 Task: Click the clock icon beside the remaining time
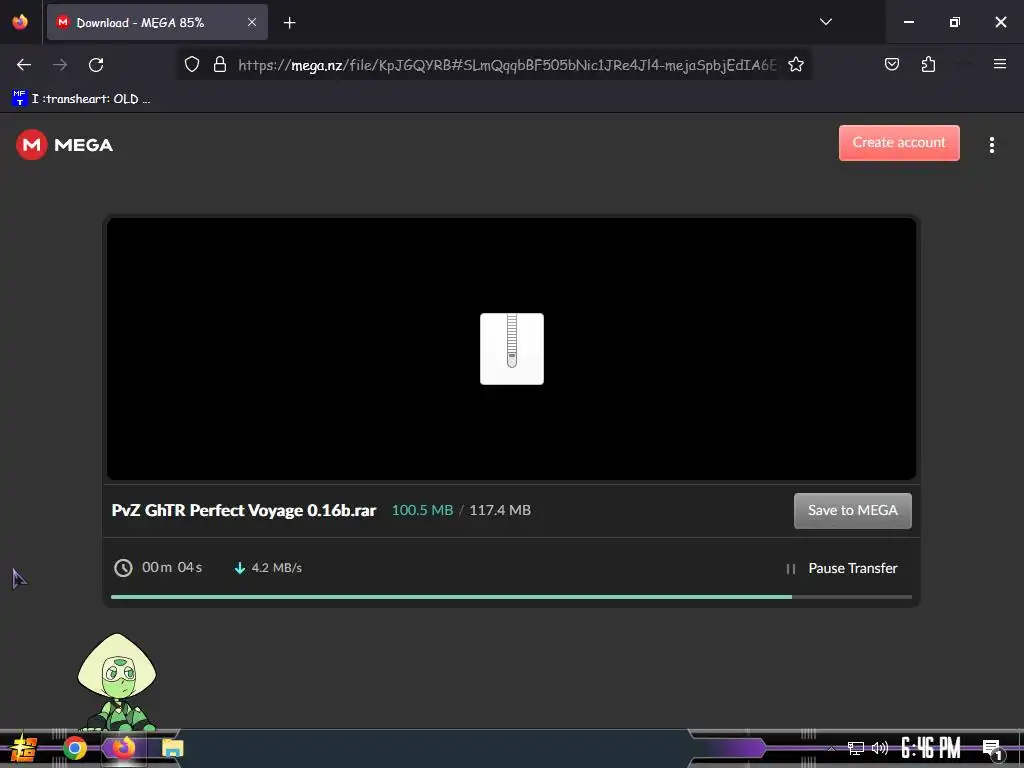tap(123, 568)
